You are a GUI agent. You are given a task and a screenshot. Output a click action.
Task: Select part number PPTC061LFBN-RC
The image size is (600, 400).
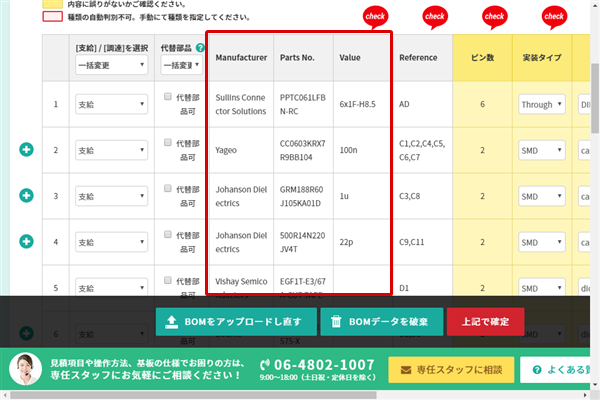(303, 104)
